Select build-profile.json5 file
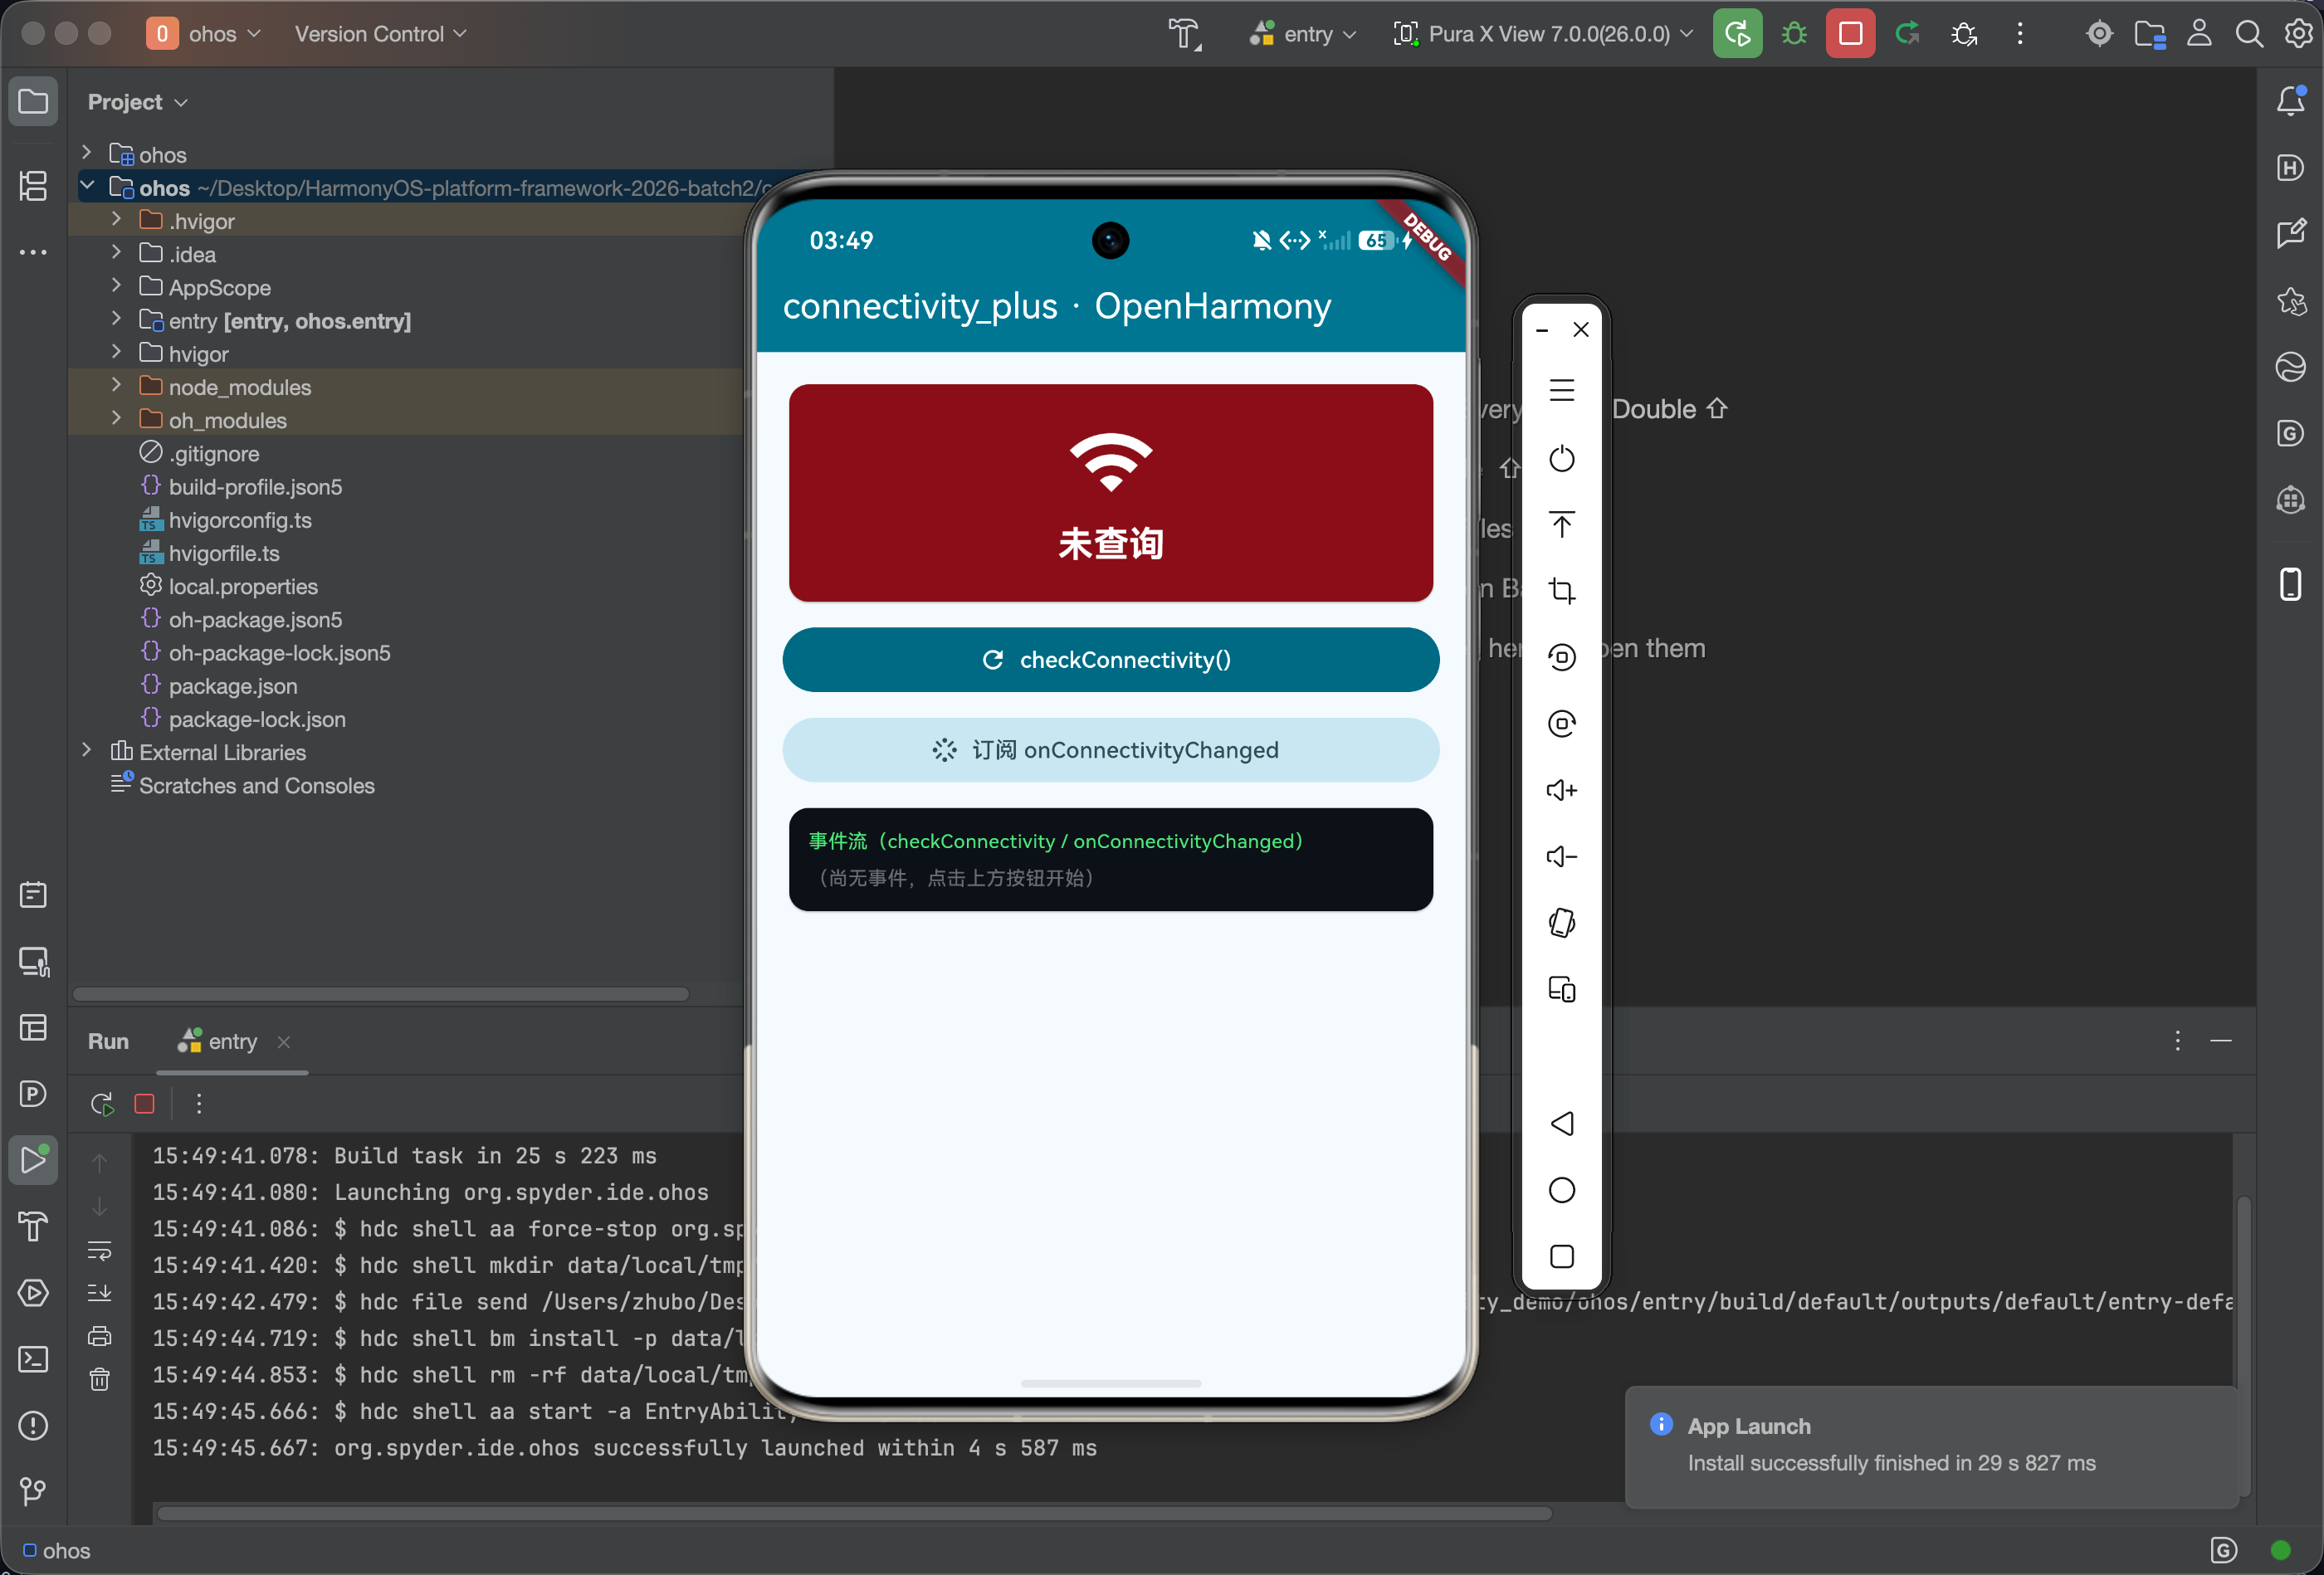This screenshot has height=1575, width=2324. [255, 487]
